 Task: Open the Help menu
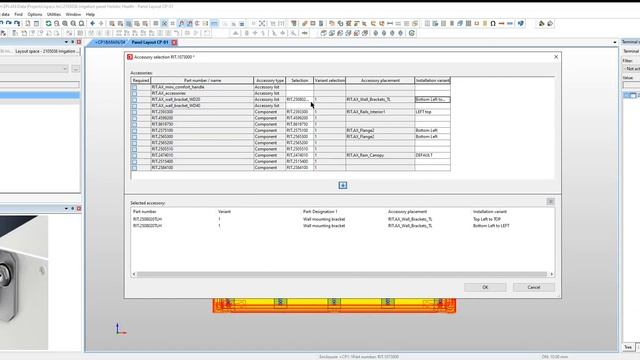[x=90, y=14]
